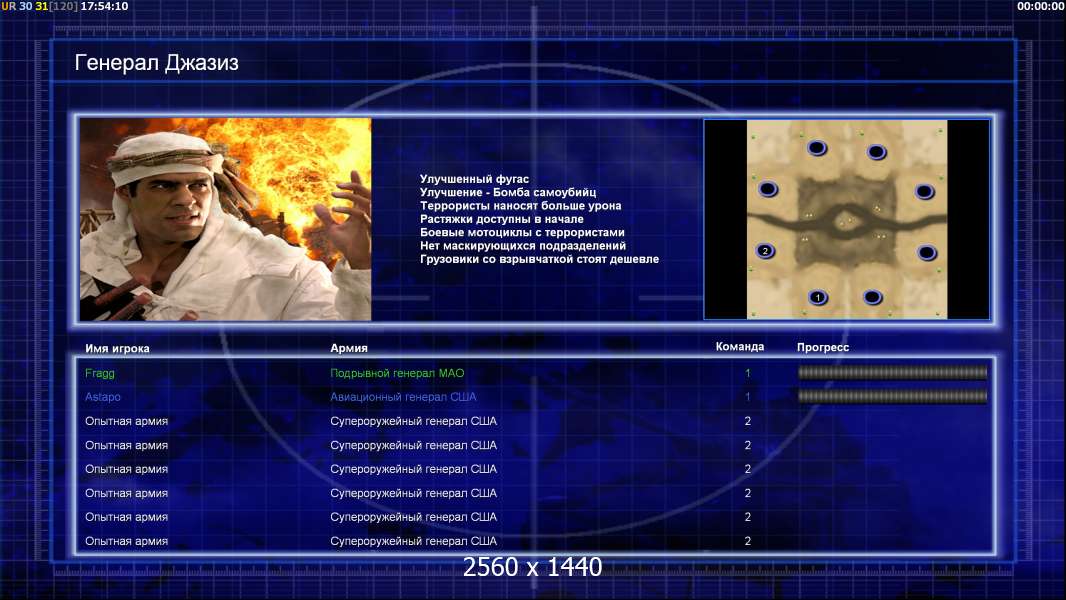Select army 'Авиационный генерал США'

point(403,397)
